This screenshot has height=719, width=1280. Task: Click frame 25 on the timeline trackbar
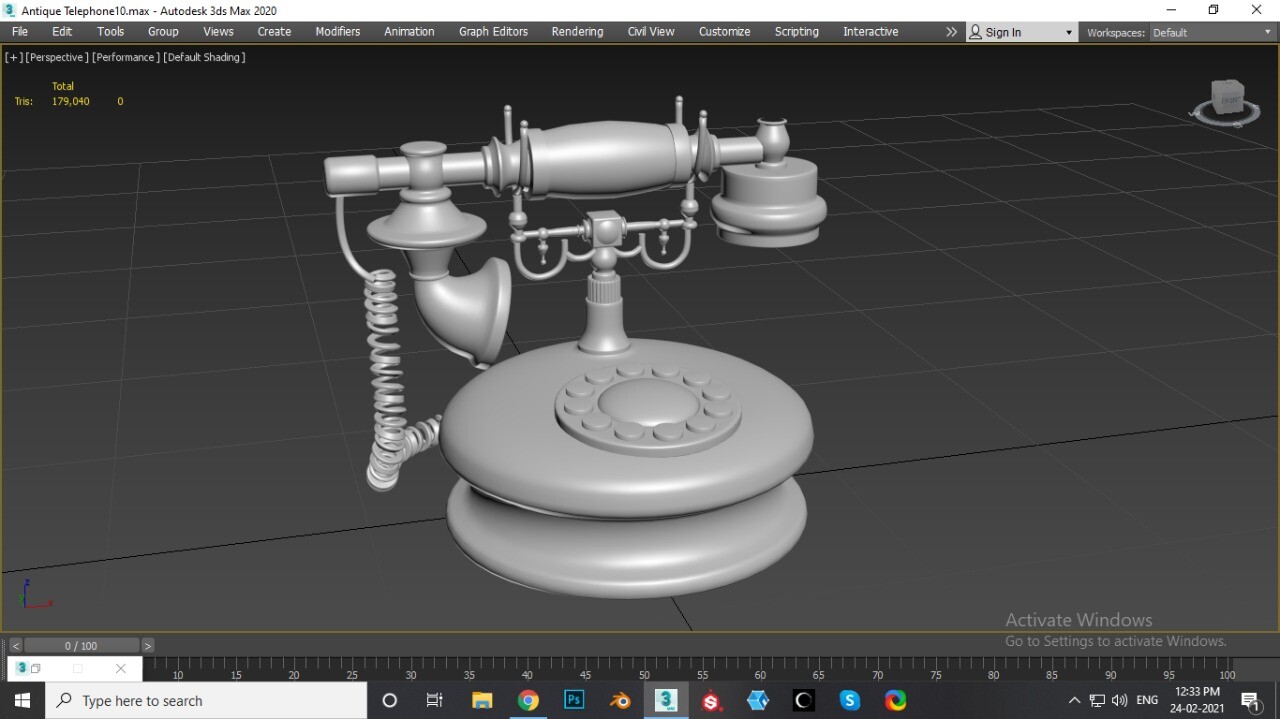click(352, 674)
